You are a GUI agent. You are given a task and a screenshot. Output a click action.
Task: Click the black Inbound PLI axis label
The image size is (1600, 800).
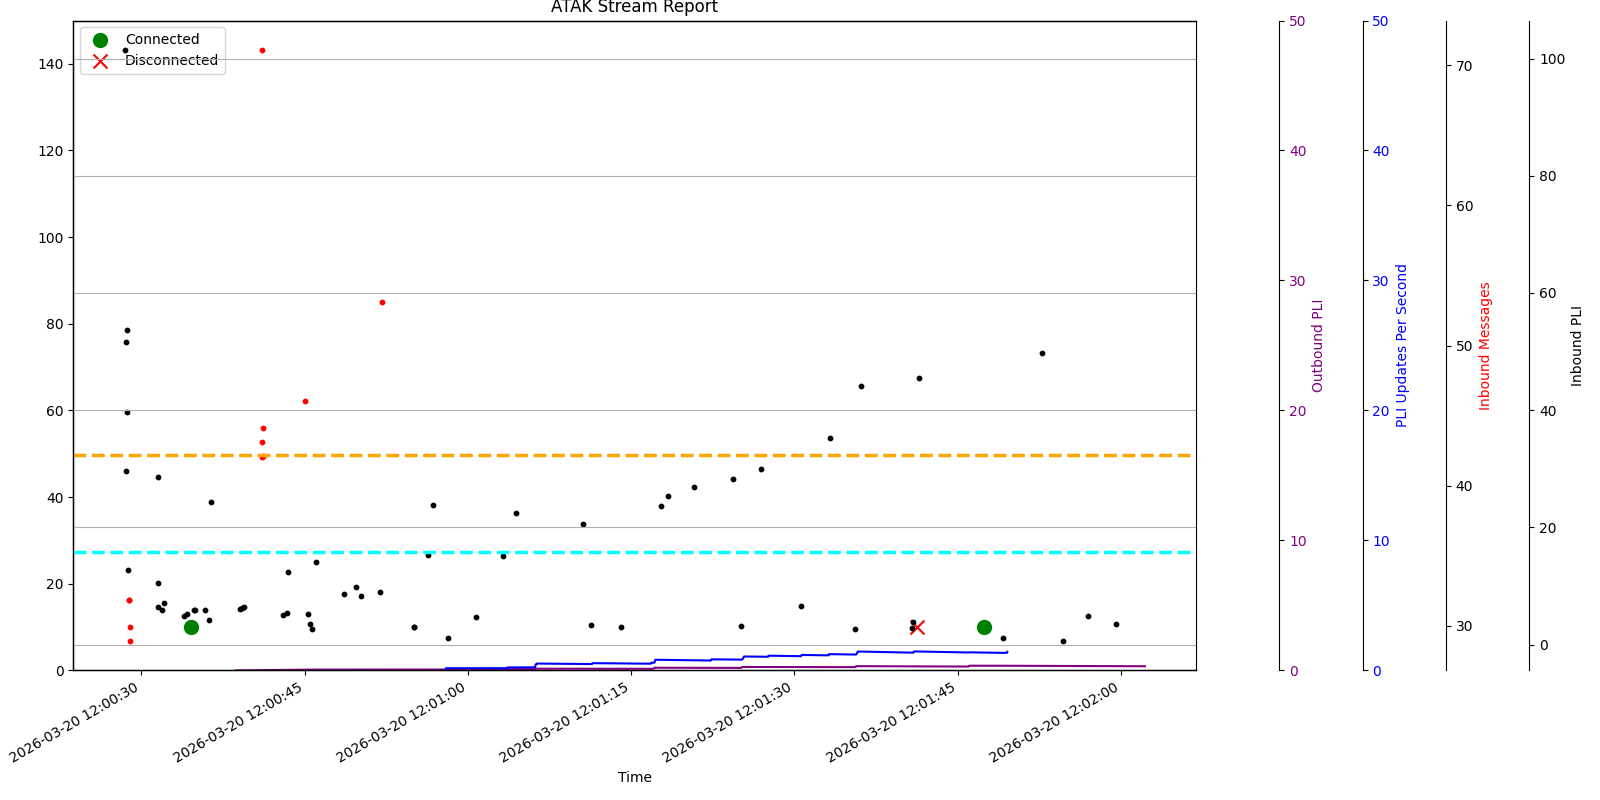click(x=1576, y=346)
